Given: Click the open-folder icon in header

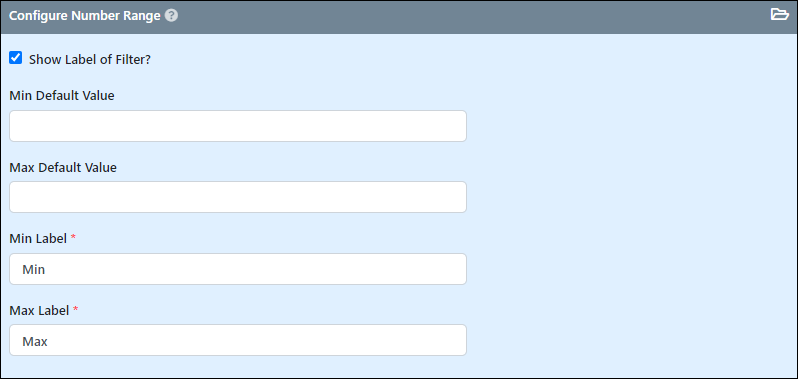Looking at the screenshot, I should (x=779, y=14).
